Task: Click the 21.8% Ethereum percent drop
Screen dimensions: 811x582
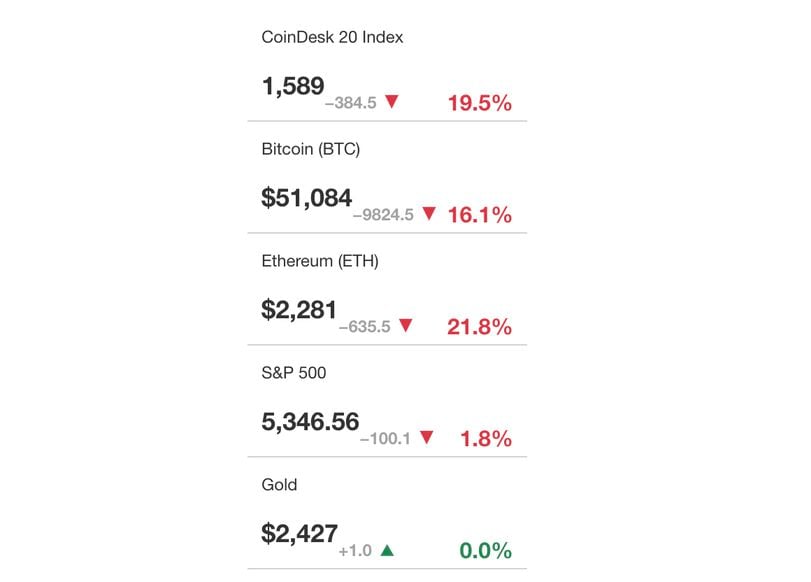Action: (480, 327)
